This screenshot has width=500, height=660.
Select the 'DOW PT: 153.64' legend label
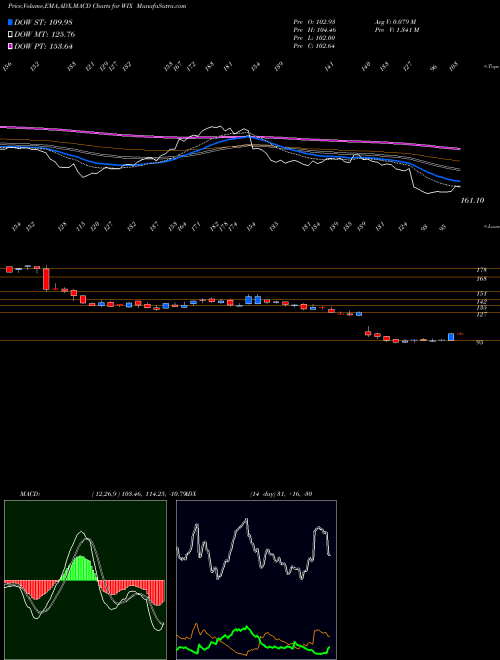(x=43, y=46)
